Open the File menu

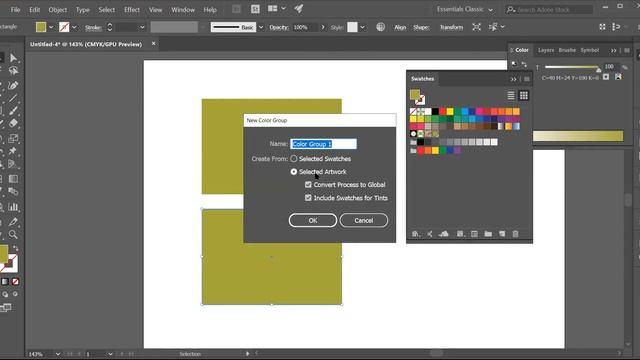coord(15,9)
